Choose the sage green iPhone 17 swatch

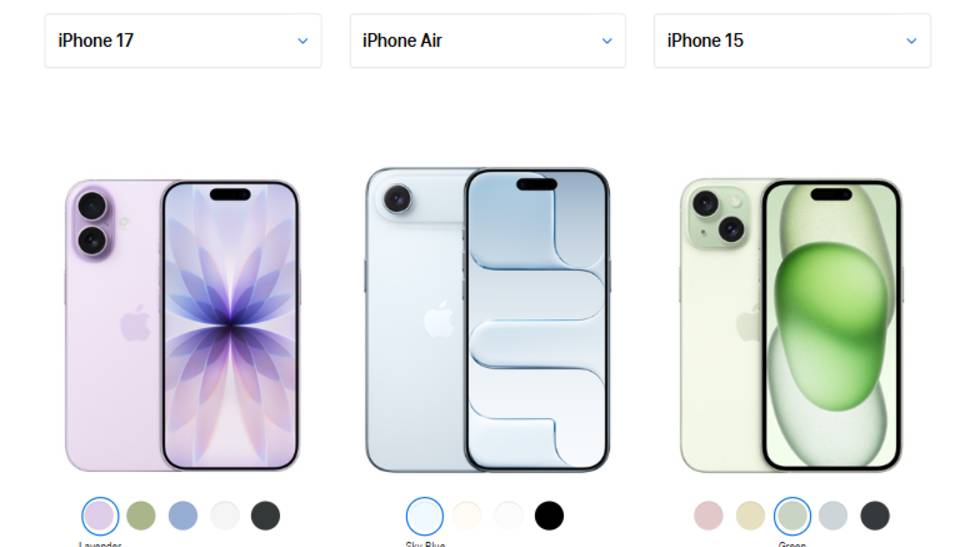141,516
